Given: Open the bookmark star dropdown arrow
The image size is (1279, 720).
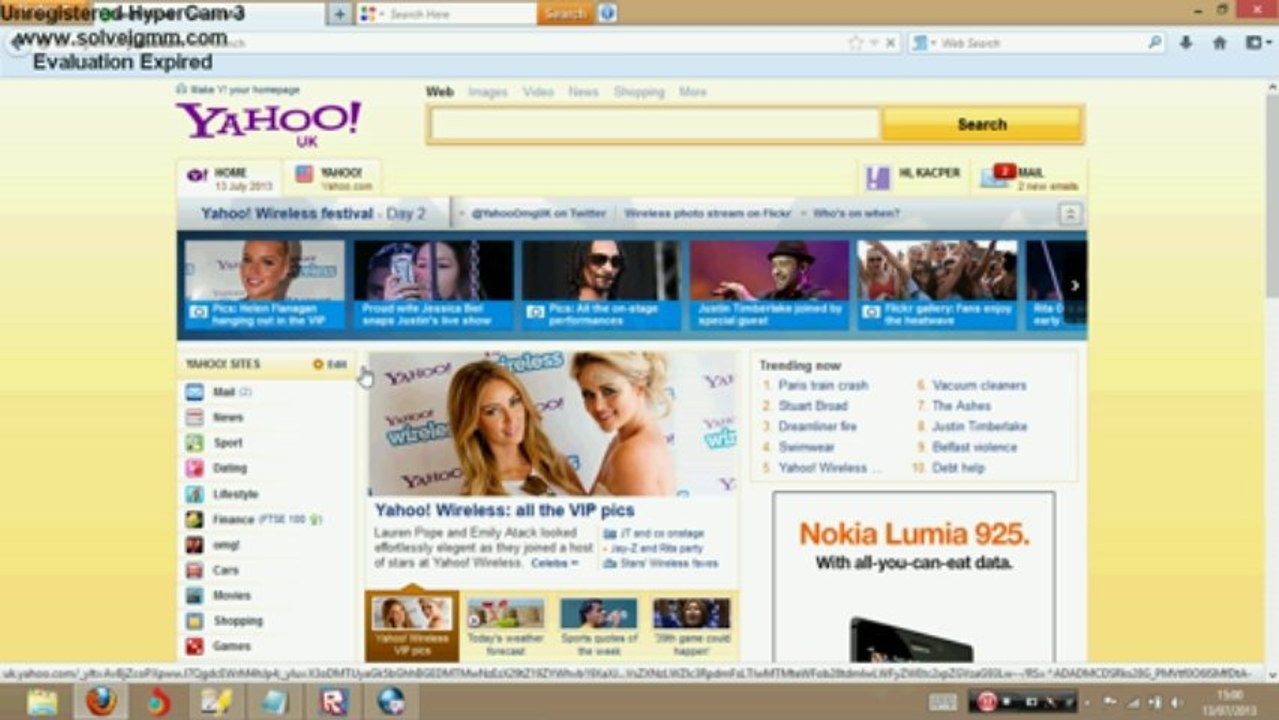Looking at the screenshot, I should (x=873, y=43).
